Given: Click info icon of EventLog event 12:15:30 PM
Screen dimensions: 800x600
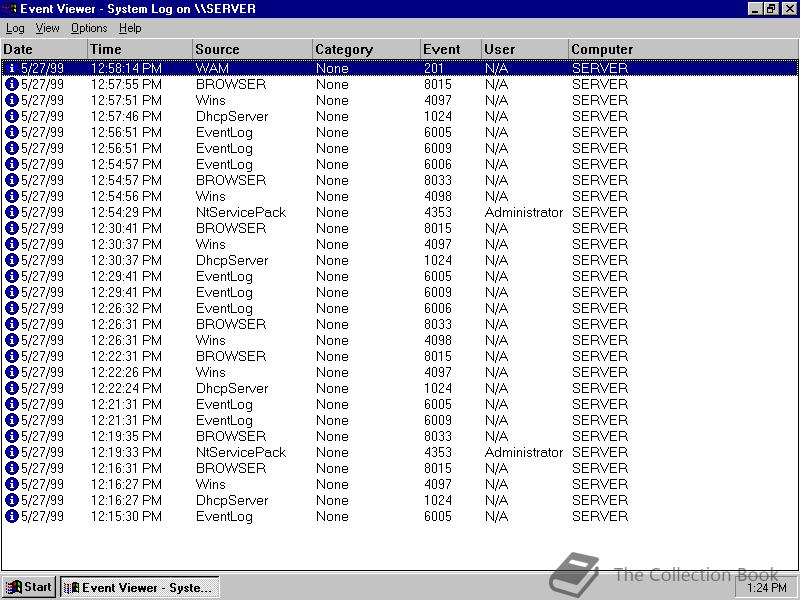Looking at the screenshot, I should (x=12, y=516).
